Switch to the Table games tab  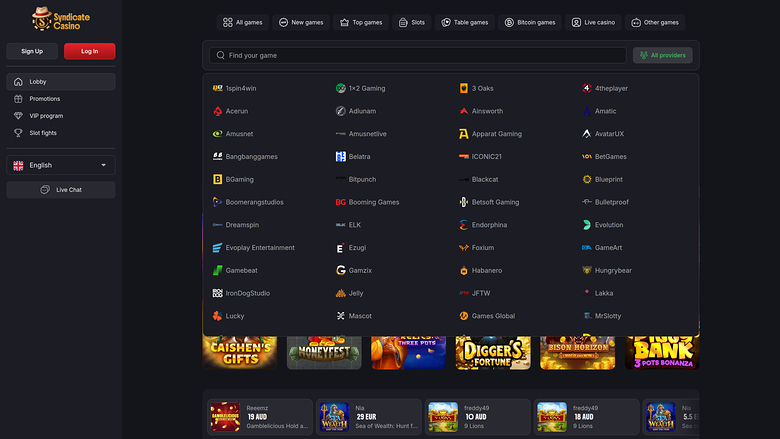click(x=465, y=22)
